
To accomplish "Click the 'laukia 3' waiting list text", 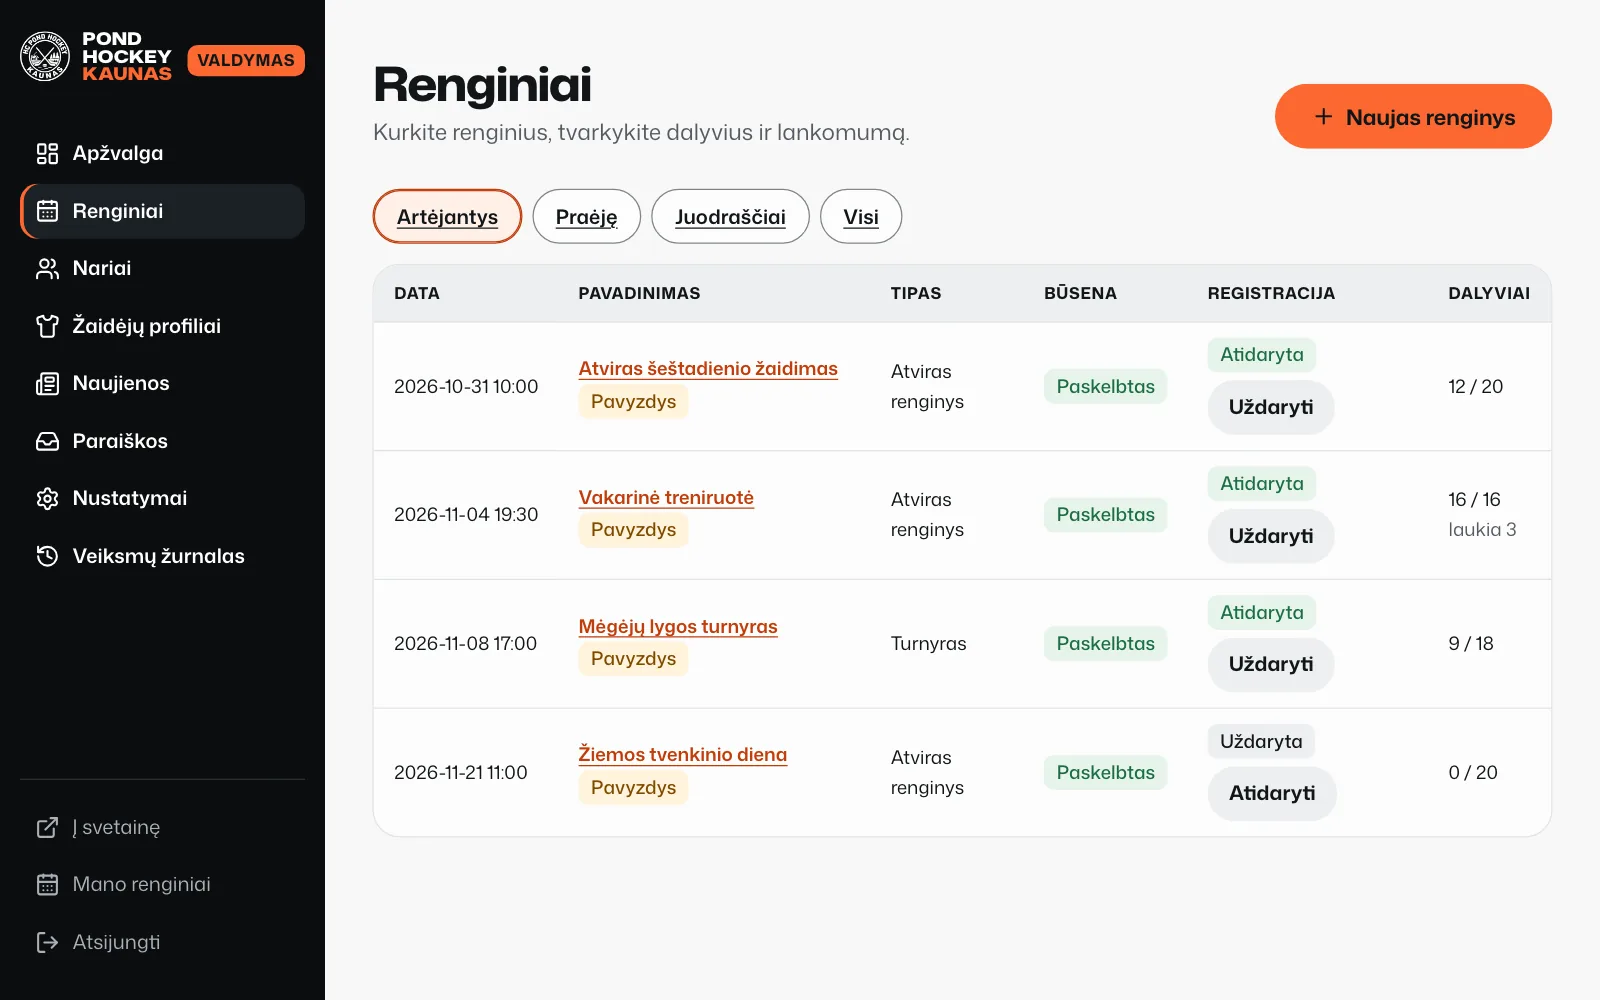I will coord(1482,529).
